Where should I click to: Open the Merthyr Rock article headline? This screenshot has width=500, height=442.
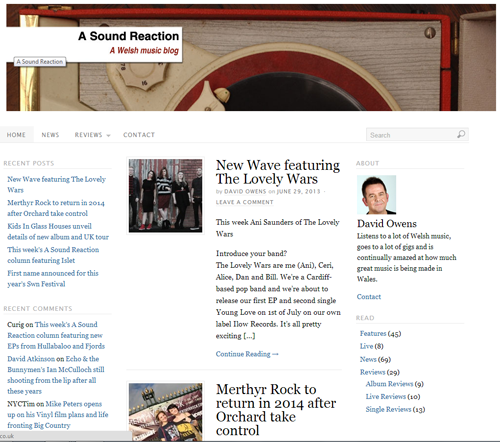click(276, 410)
